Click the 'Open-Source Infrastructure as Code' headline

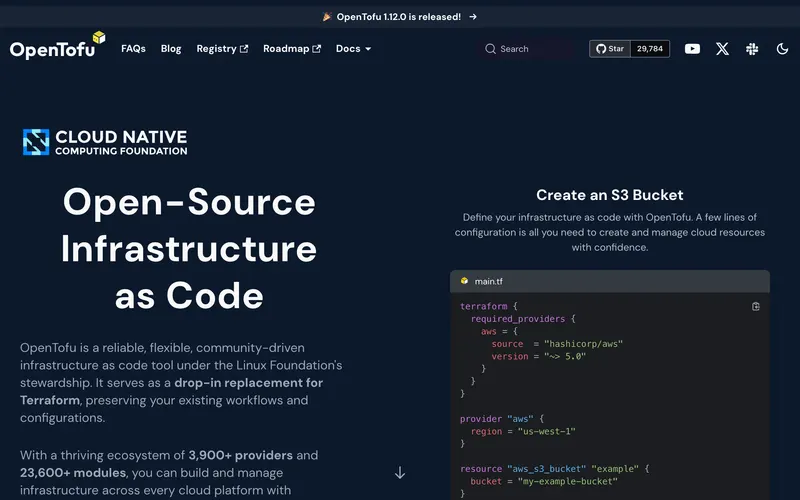point(189,248)
